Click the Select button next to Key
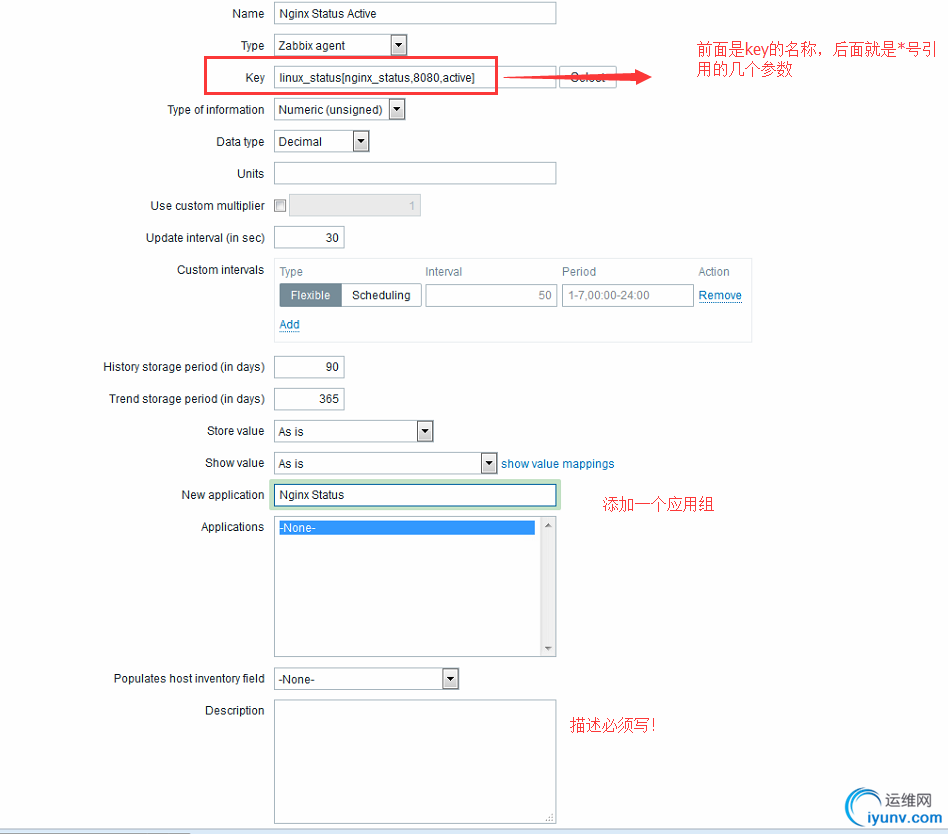948x834 pixels. click(x=588, y=77)
